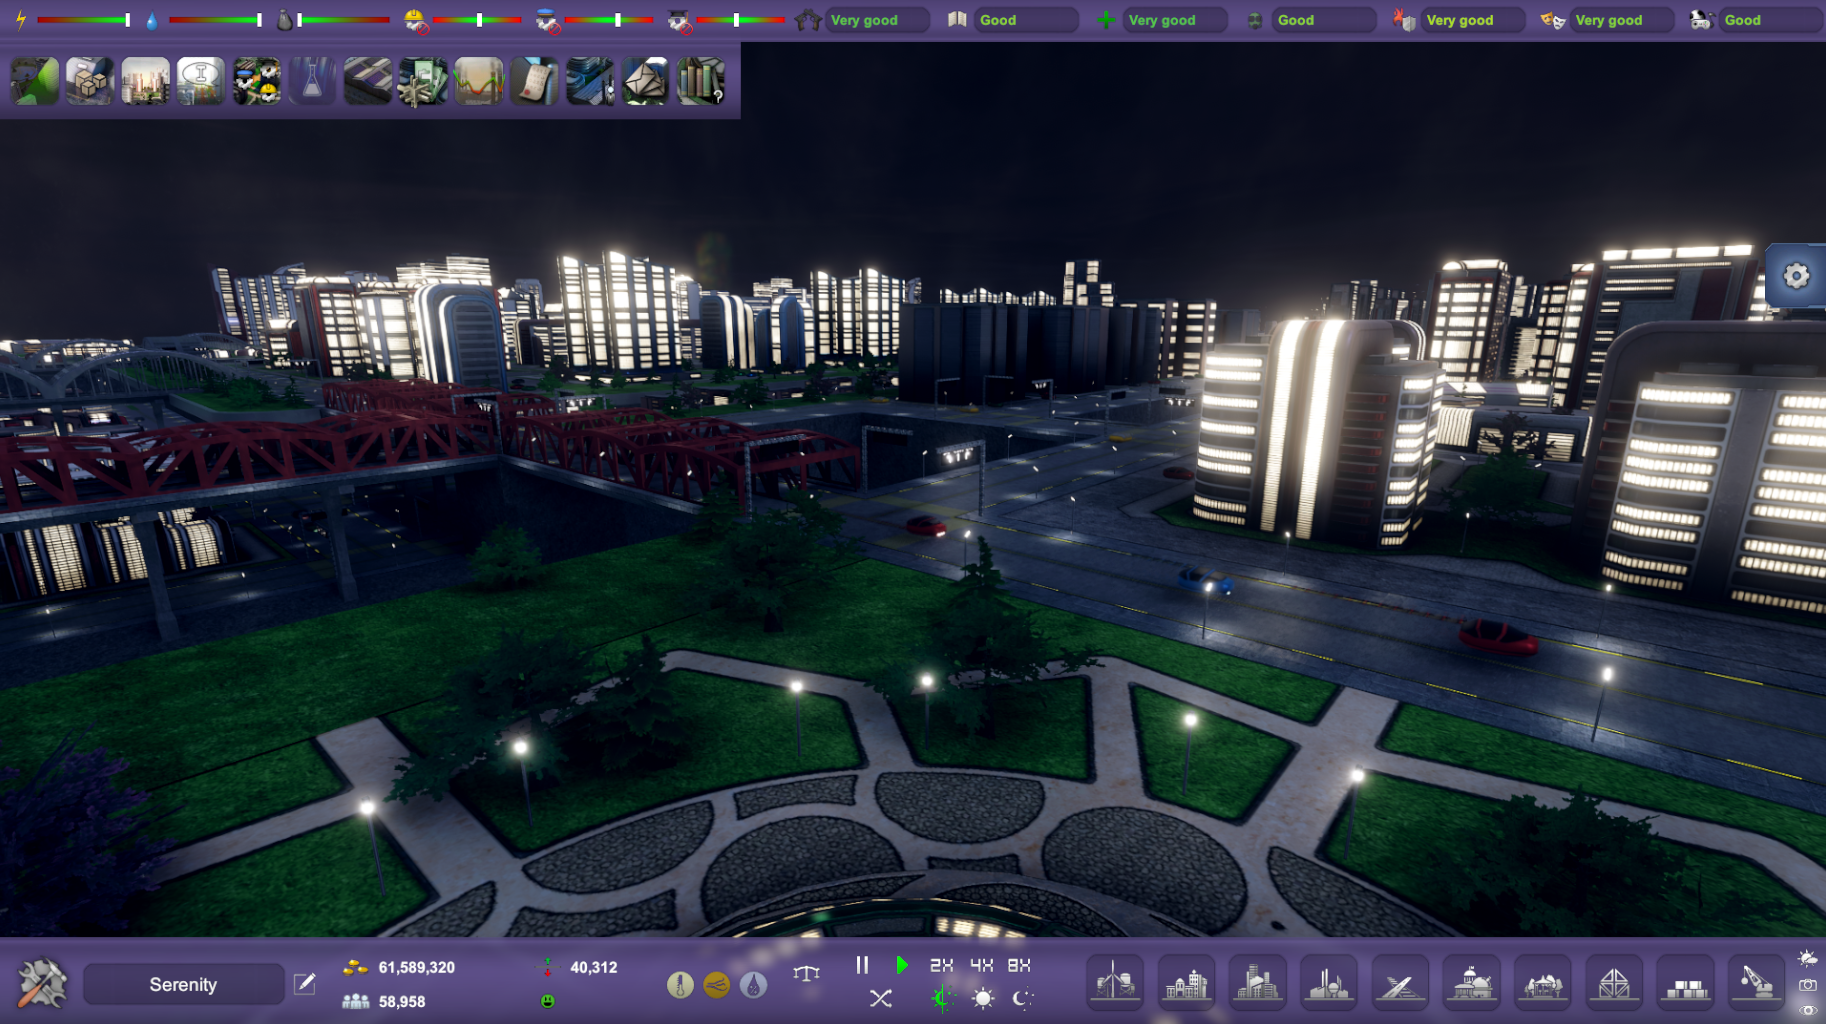Click the income balance 40,312
Screen dimensions: 1826x1024
click(594, 967)
